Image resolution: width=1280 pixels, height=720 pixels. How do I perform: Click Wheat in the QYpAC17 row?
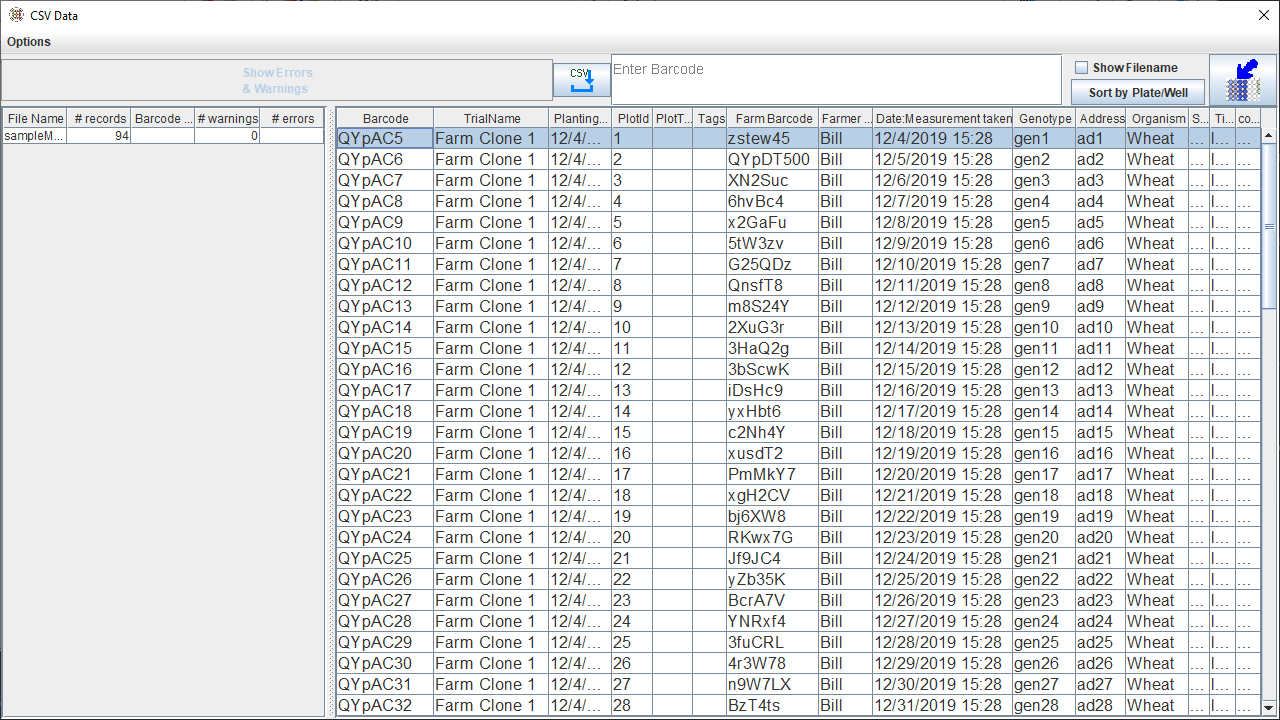coord(1158,390)
